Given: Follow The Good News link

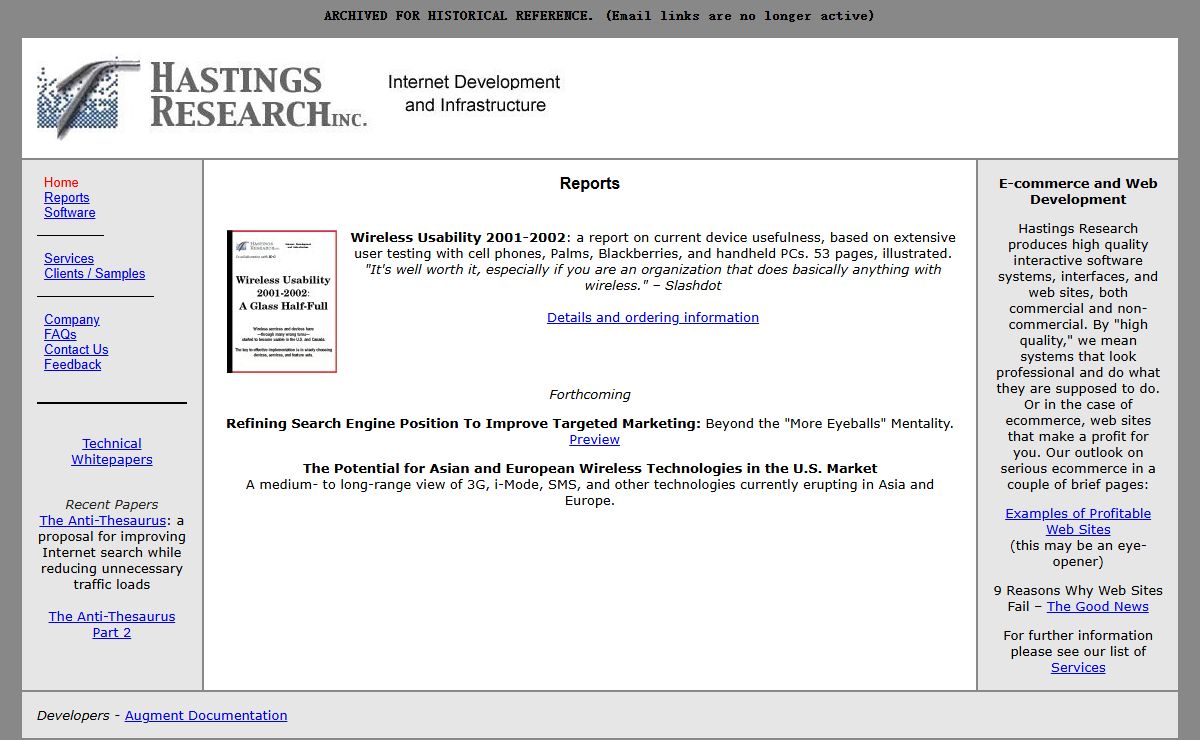Looking at the screenshot, I should [1098, 606].
